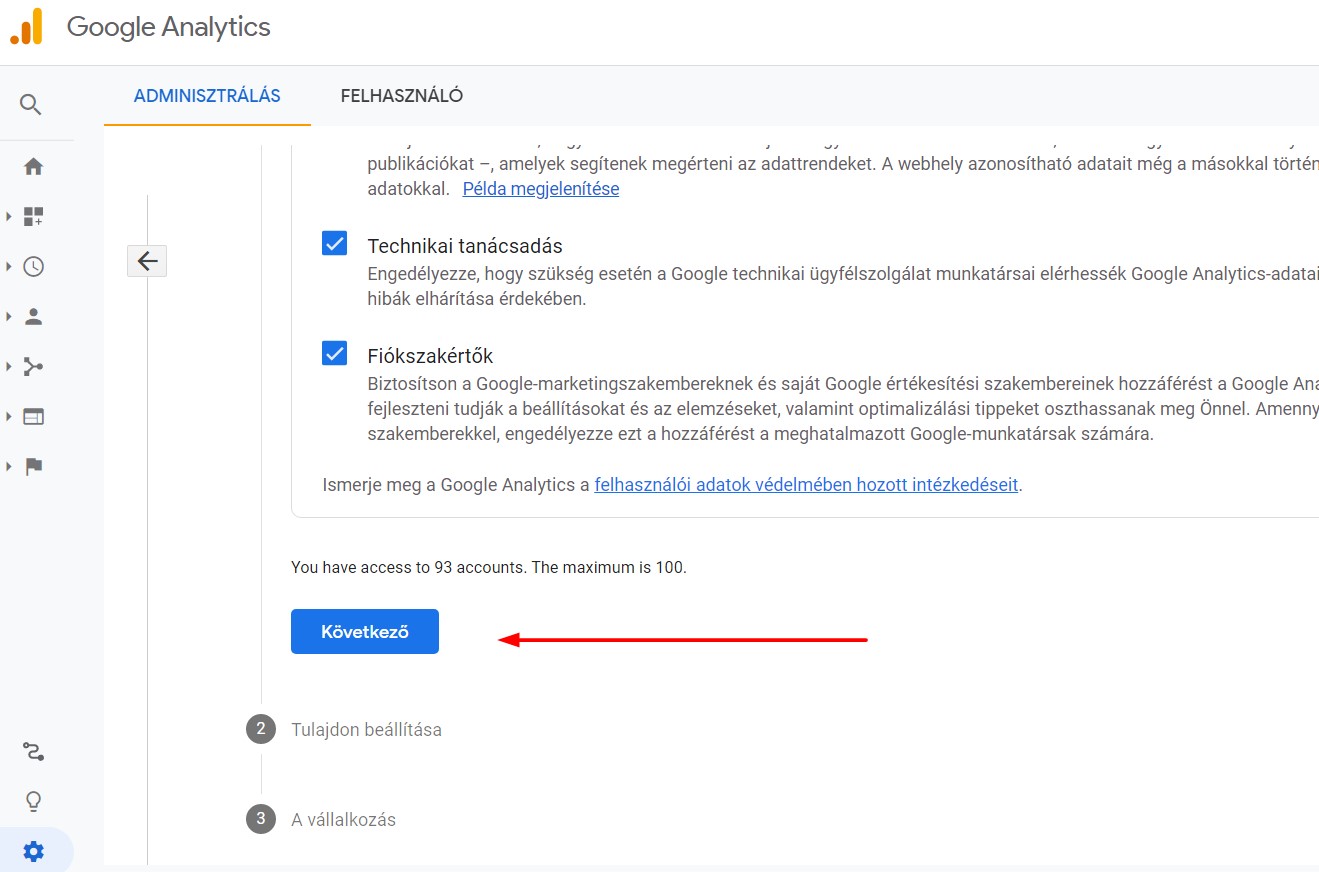Click the Következő button

pos(365,631)
